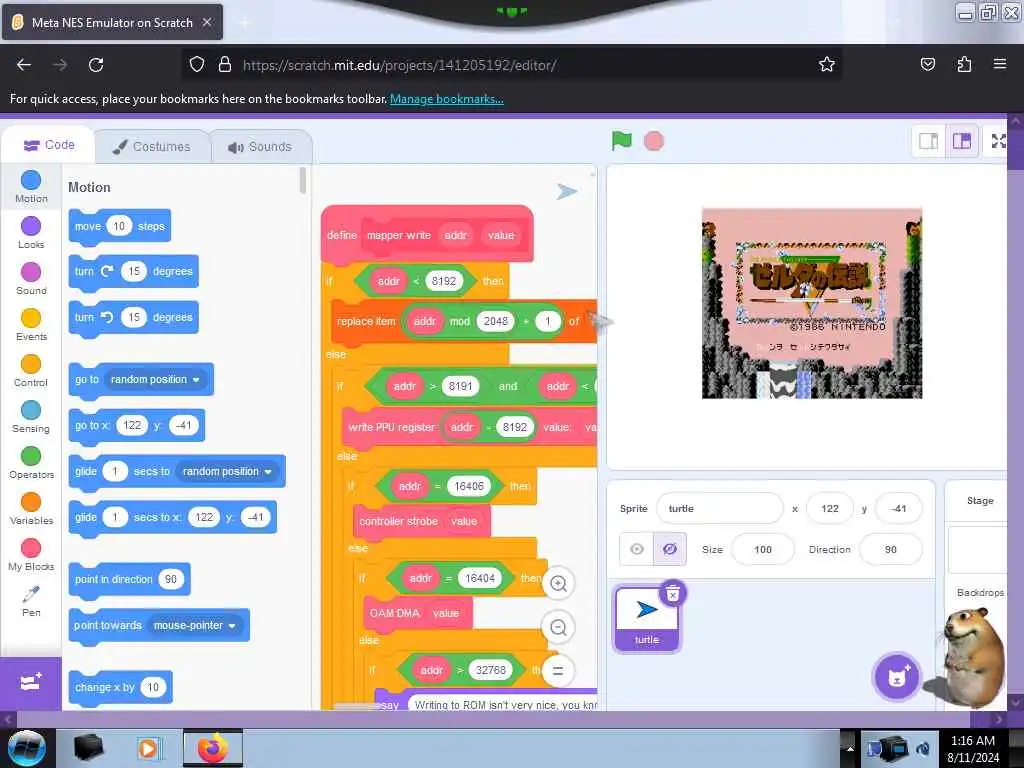Select the My Blocks category
This screenshot has width=1024, height=768.
tap(31, 555)
